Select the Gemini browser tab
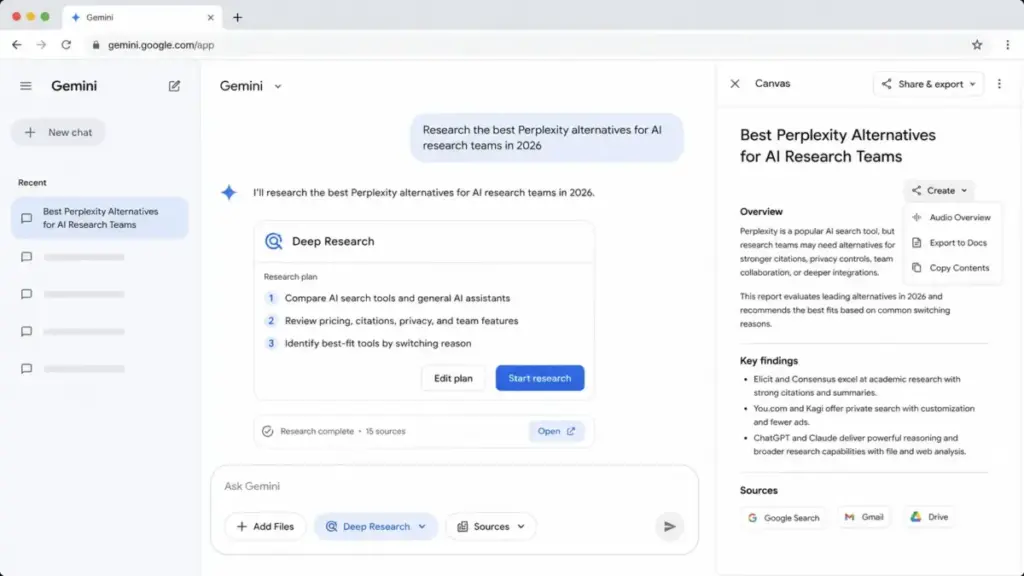 click(142, 18)
